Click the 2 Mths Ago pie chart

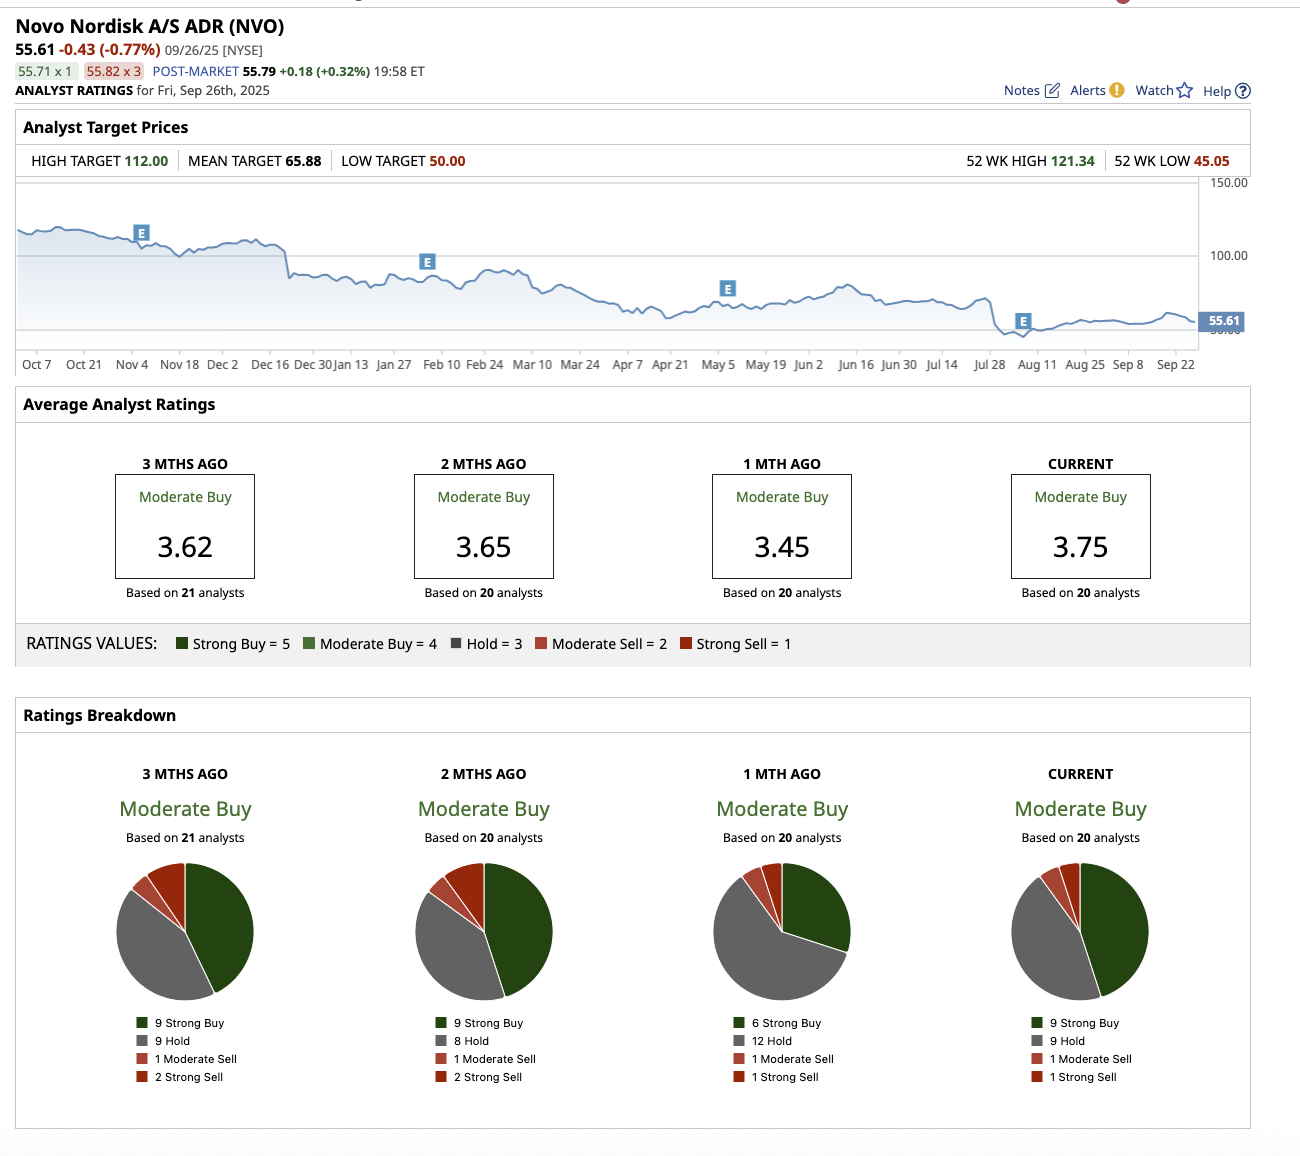pos(484,931)
